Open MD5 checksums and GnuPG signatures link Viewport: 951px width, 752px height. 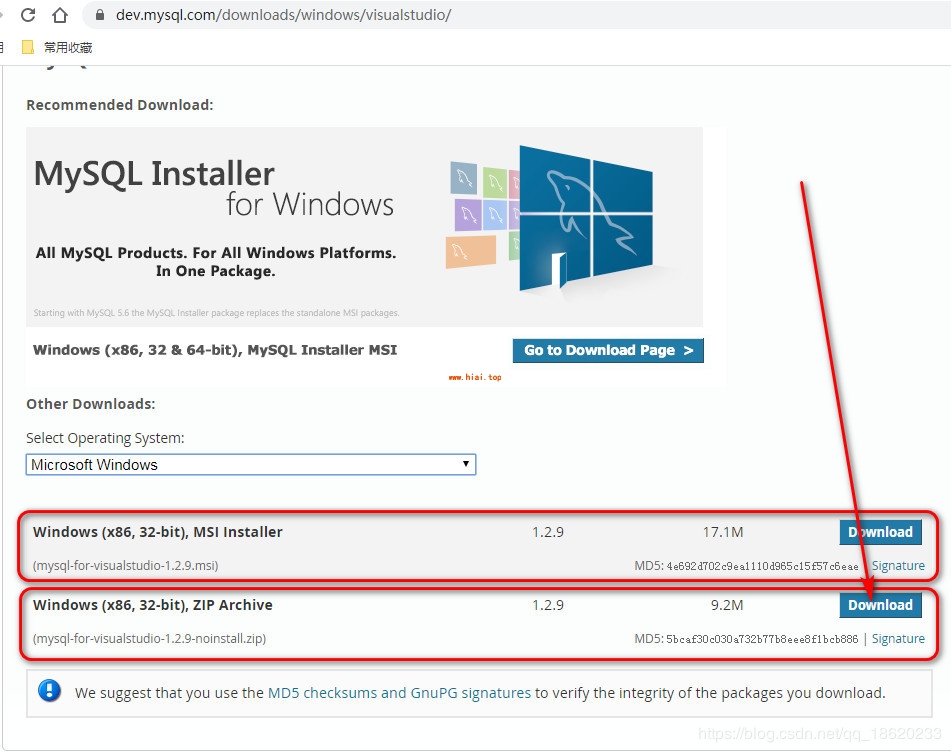click(399, 693)
